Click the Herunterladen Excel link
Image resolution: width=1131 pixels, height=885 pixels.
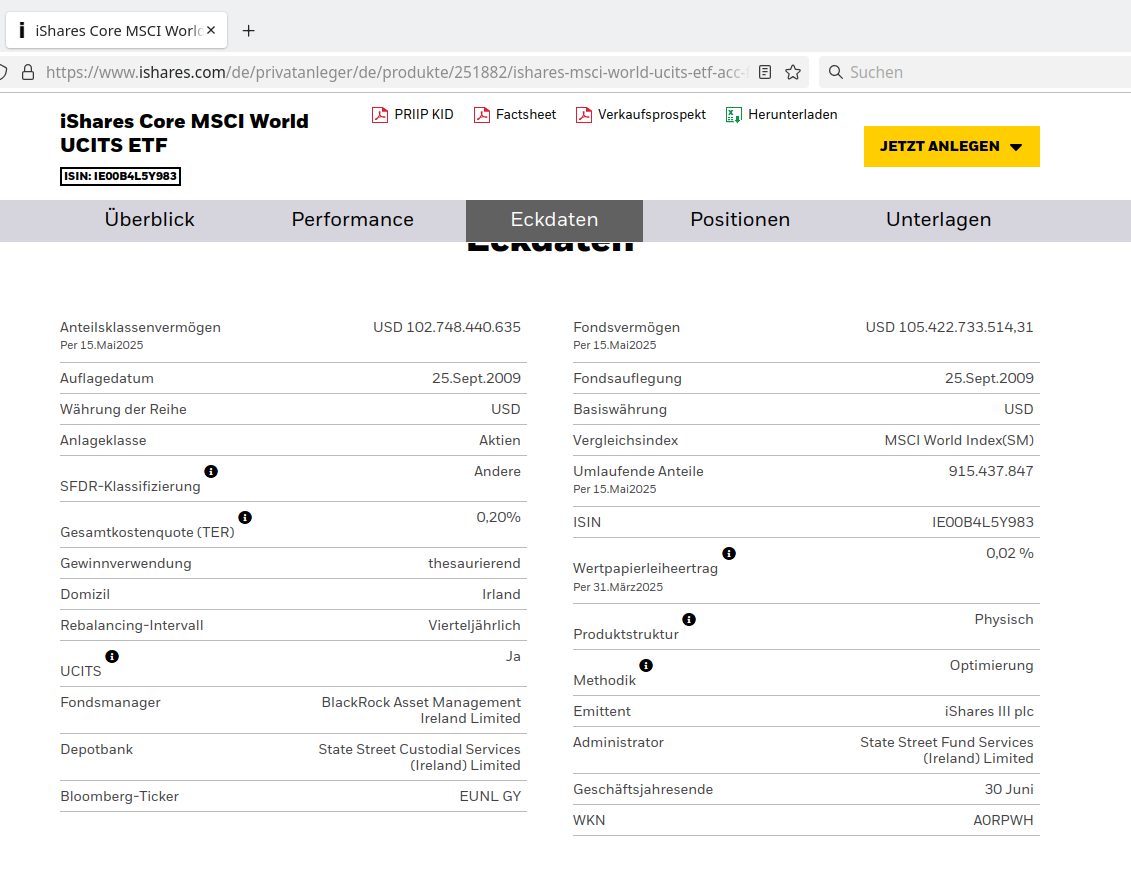tap(782, 115)
